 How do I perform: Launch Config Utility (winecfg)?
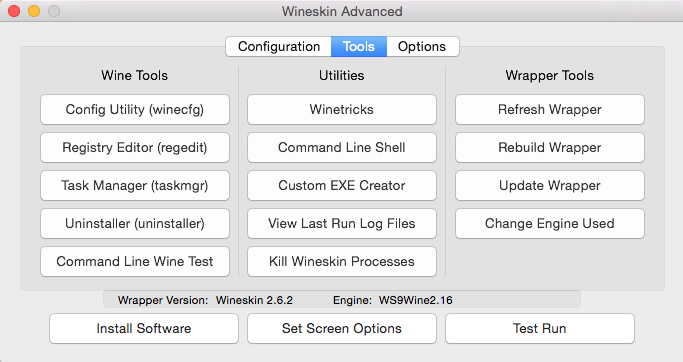135,109
